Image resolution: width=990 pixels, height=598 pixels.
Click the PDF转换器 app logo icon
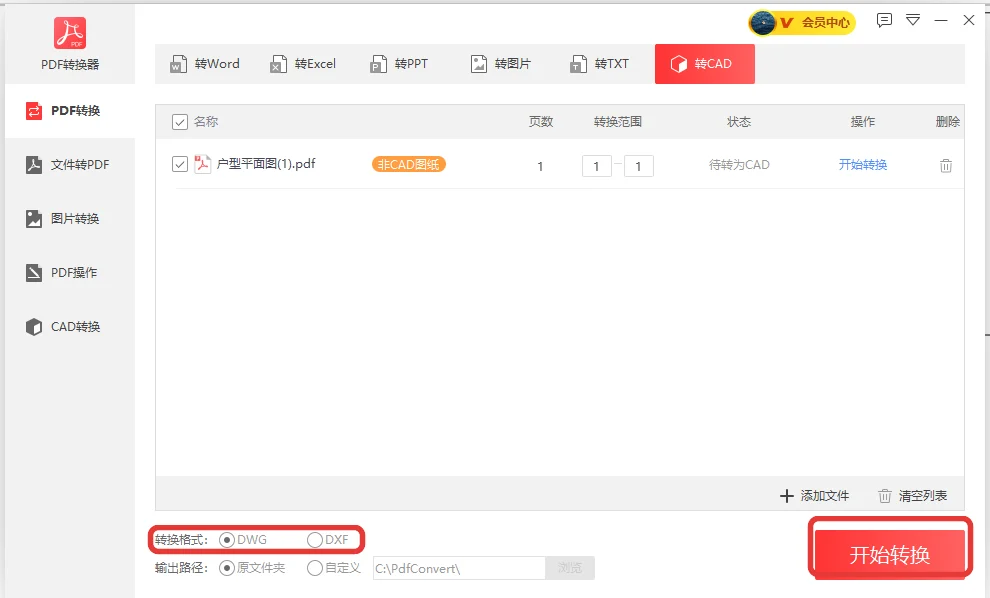[69, 33]
